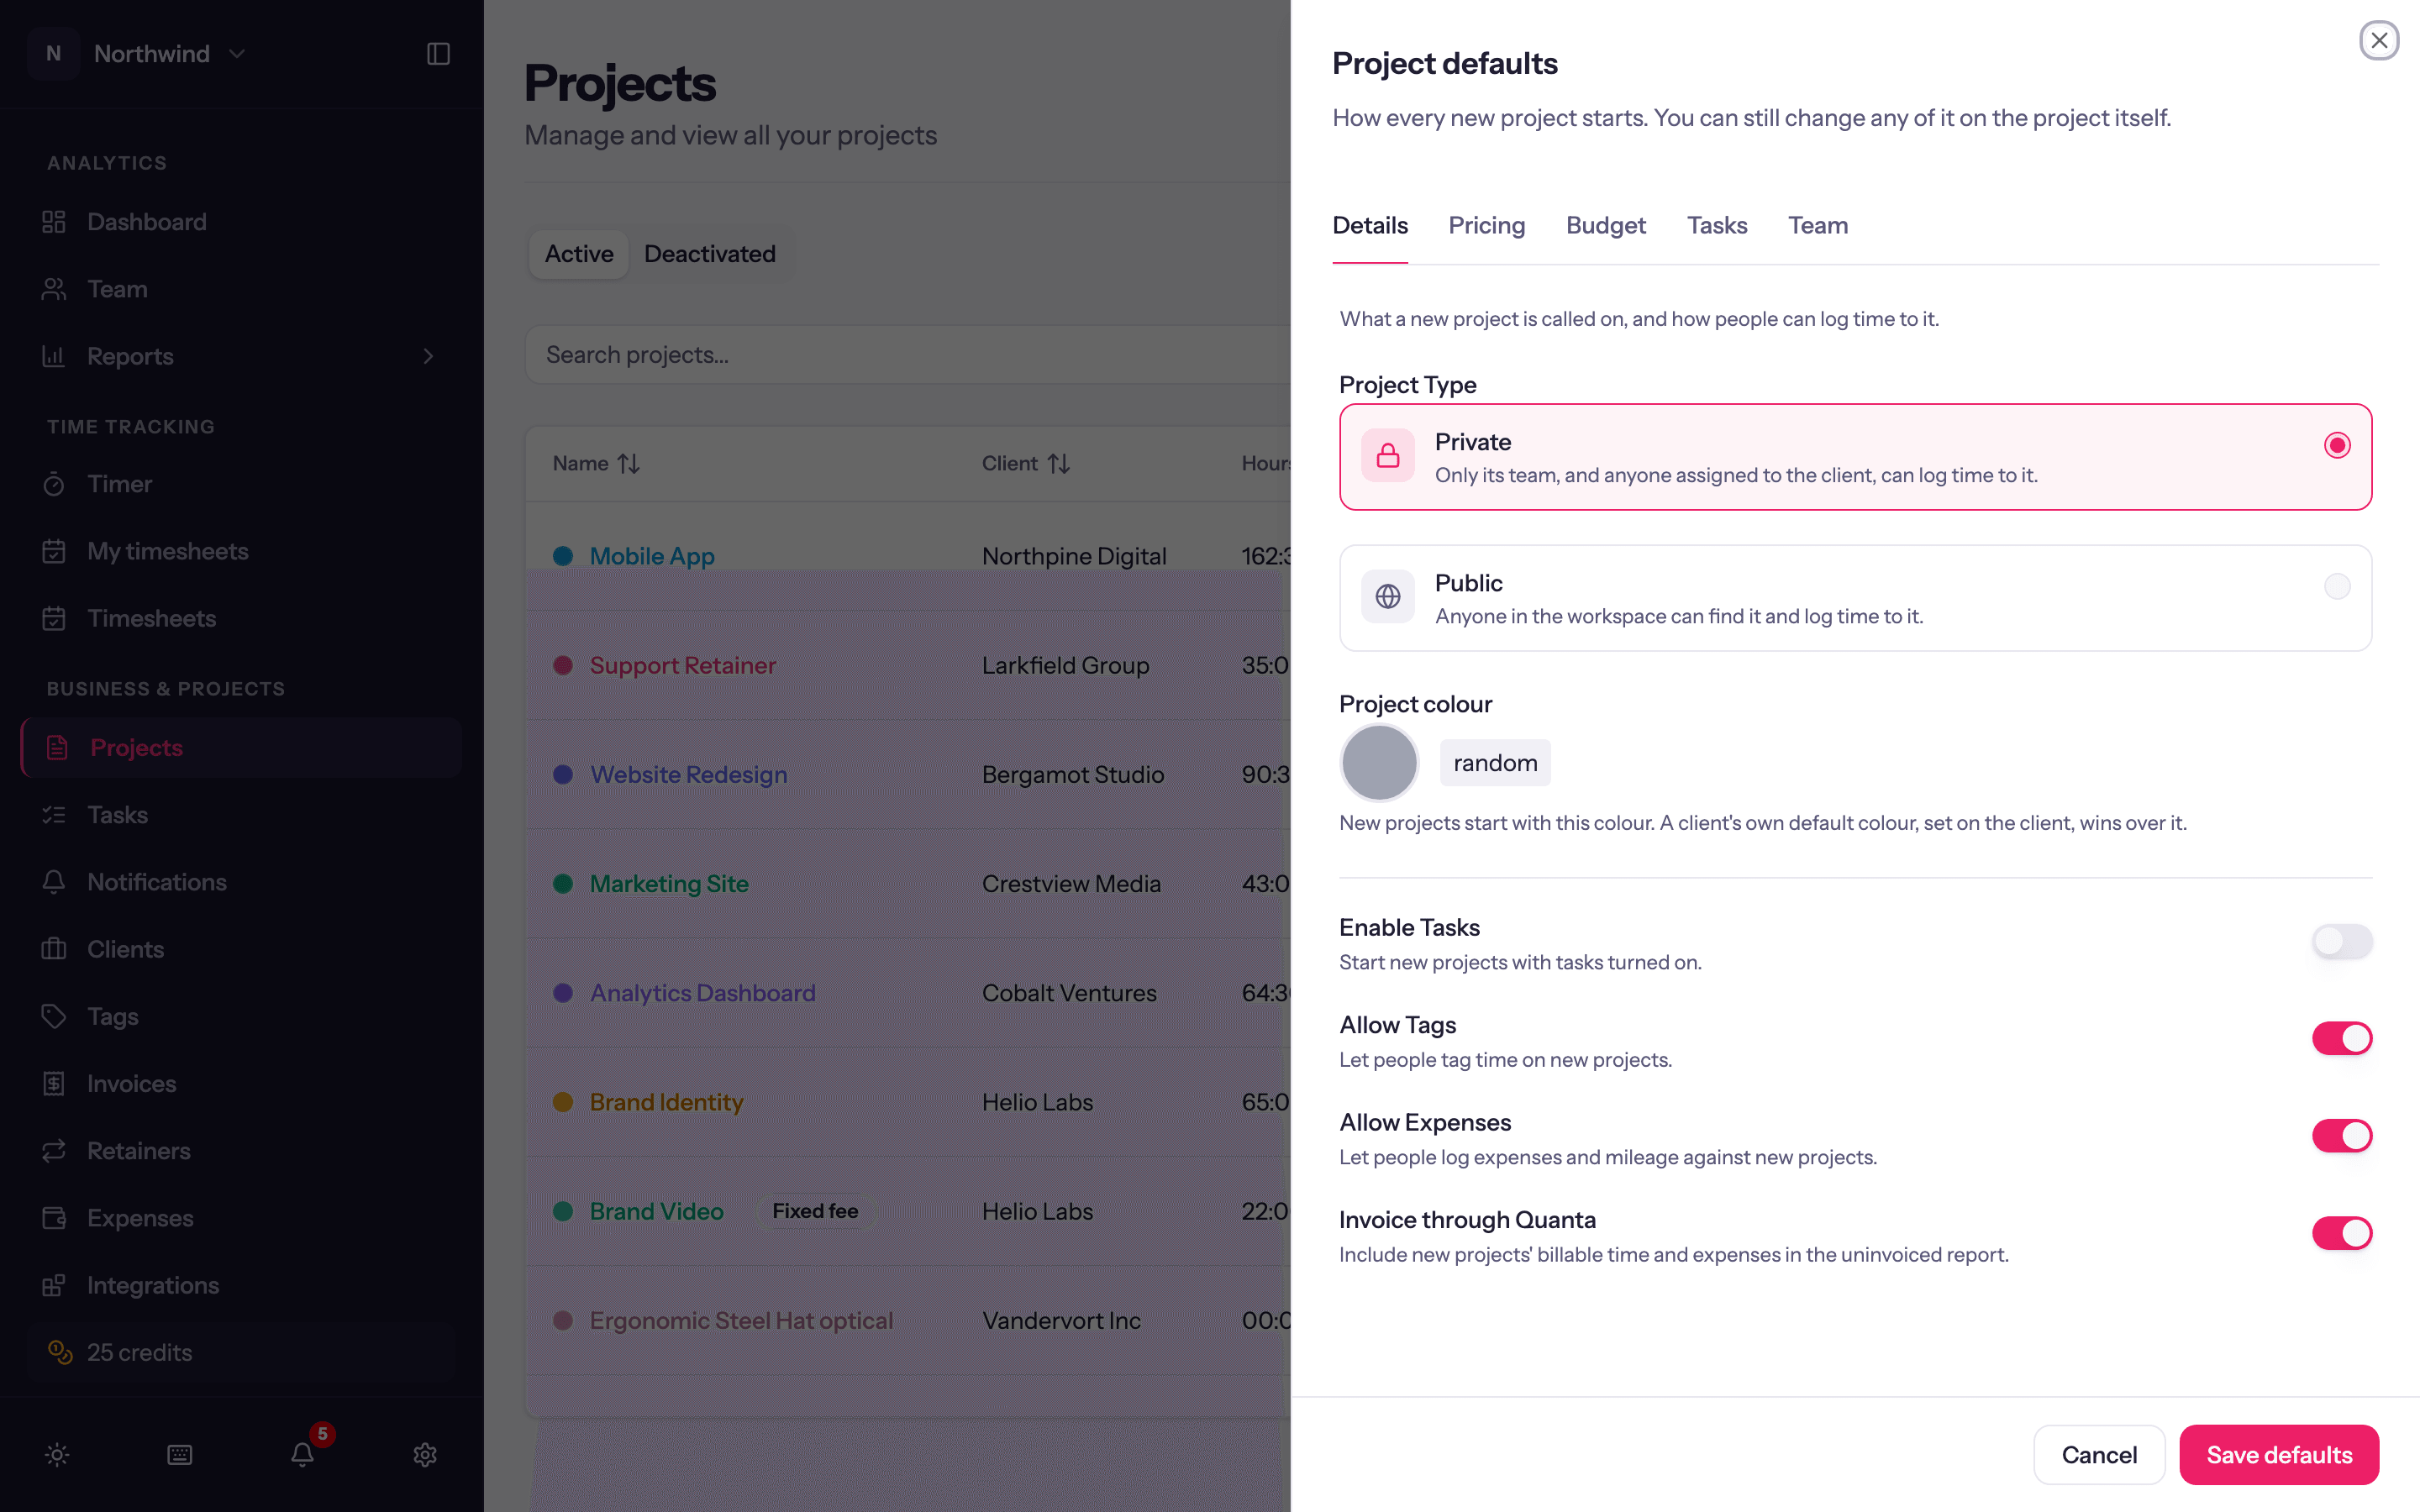
Task: Close the Project defaults panel
Action: [2379, 41]
